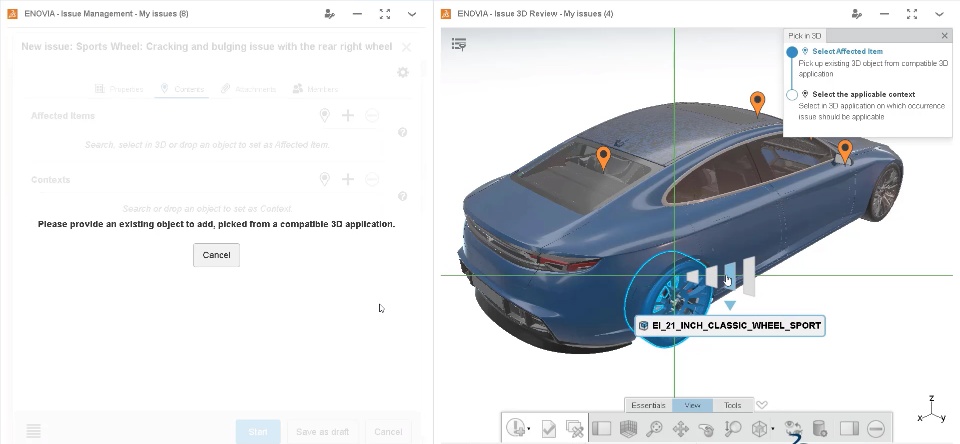This screenshot has height=444, width=960.
Task: Maximize the Issue Management widget with the fullscreen icon
Action: 385,14
